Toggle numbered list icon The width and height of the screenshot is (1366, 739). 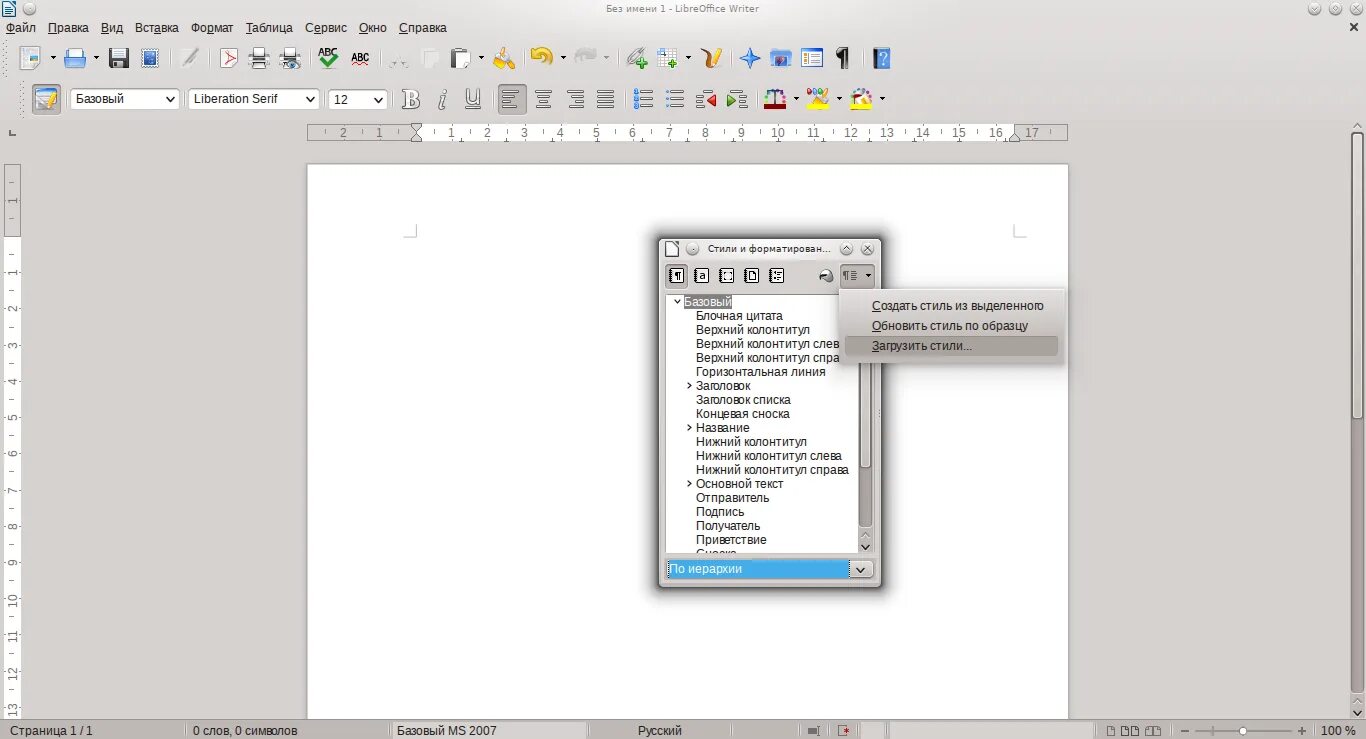644,99
